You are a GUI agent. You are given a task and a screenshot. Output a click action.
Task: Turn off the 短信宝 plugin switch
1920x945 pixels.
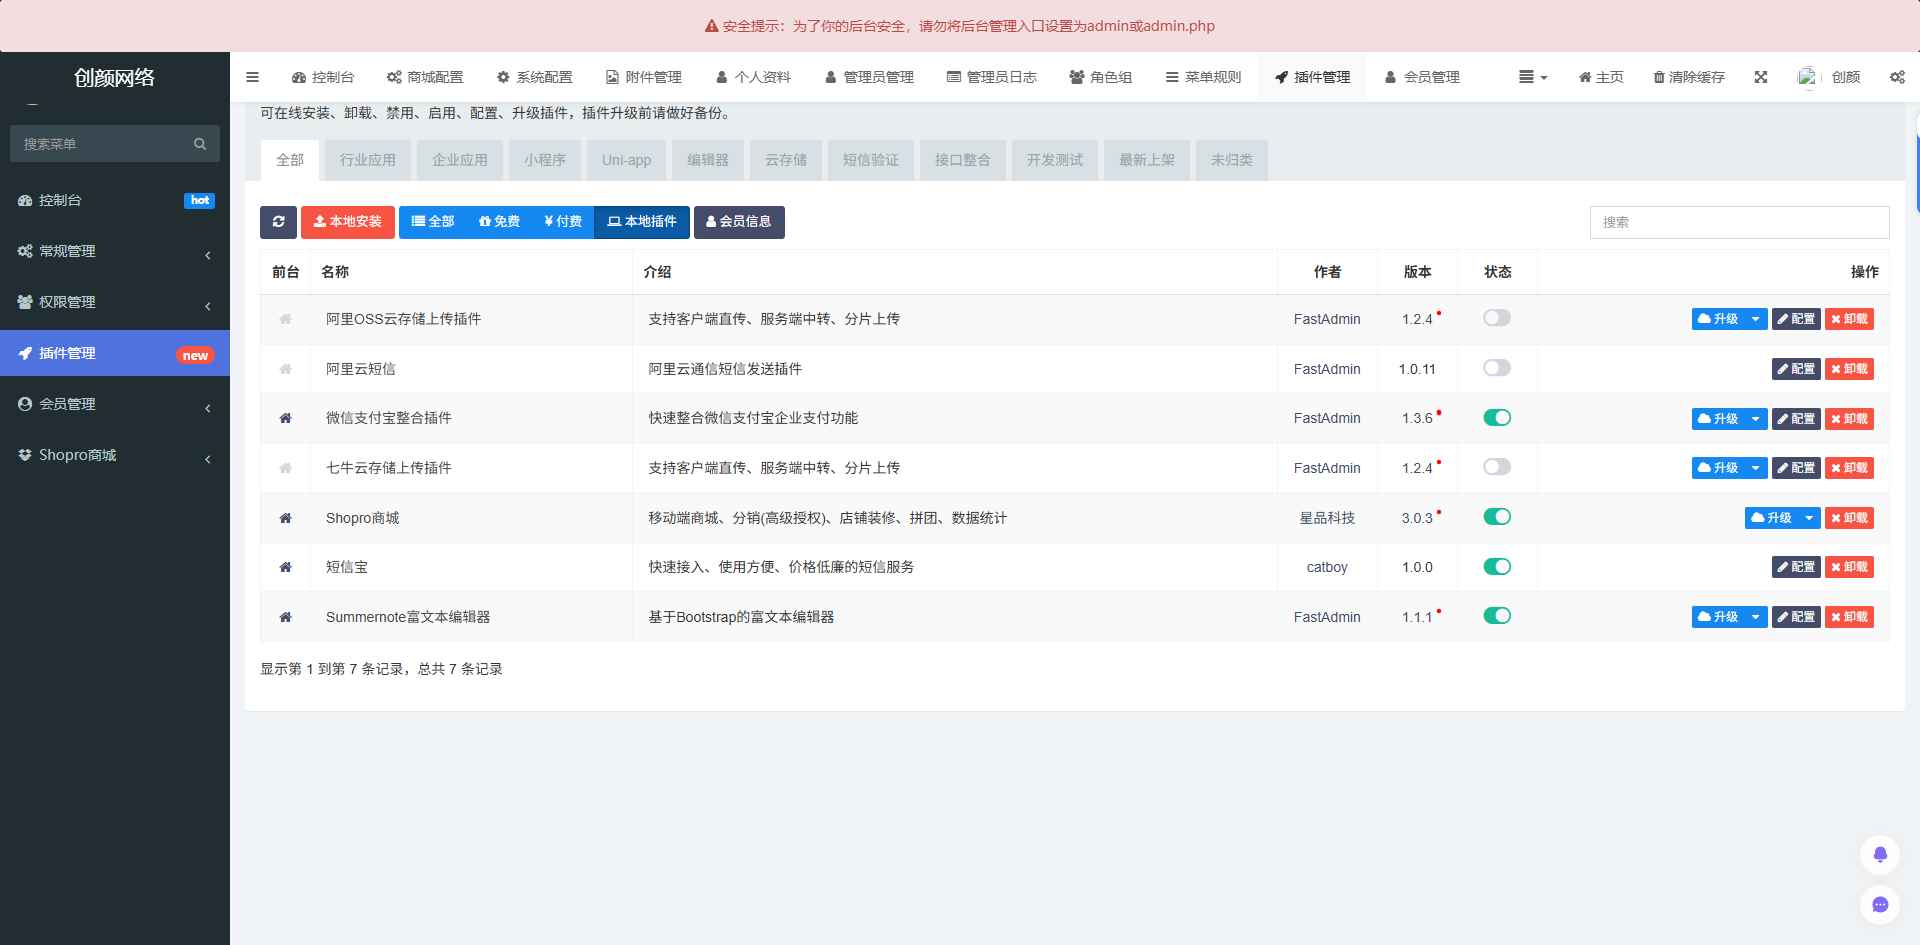coord(1496,566)
